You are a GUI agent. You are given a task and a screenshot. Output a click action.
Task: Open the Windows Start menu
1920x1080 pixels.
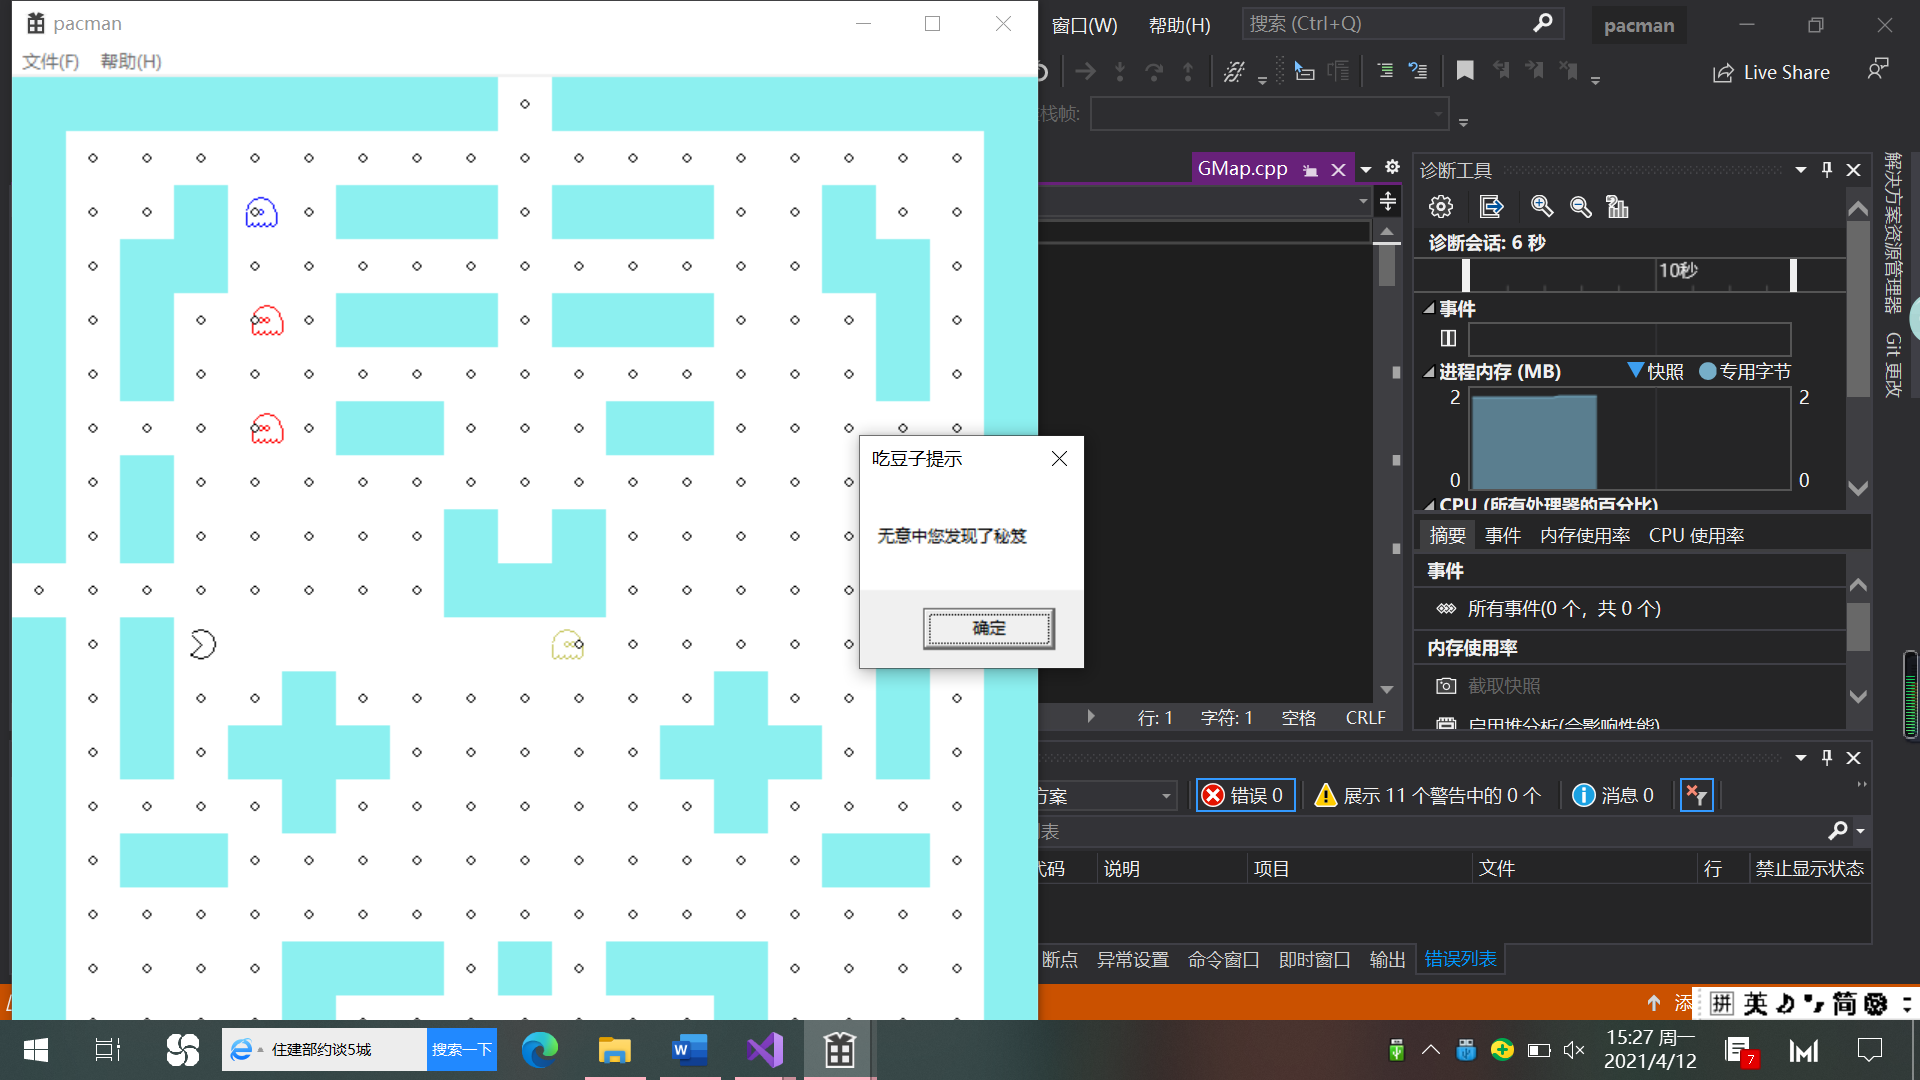click(x=35, y=1050)
